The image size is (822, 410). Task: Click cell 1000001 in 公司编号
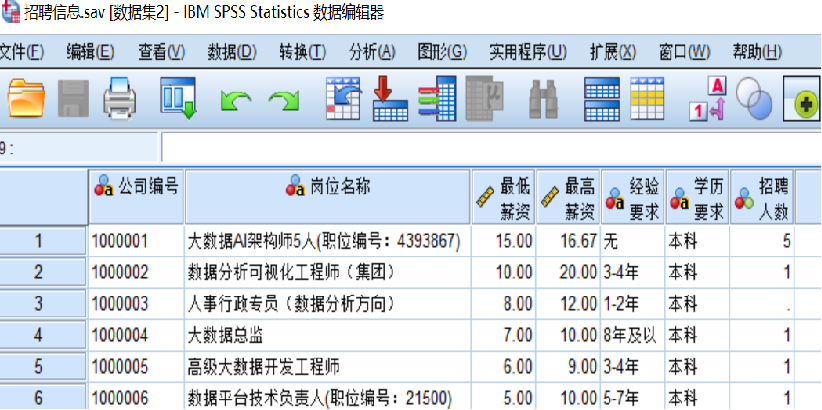click(136, 241)
